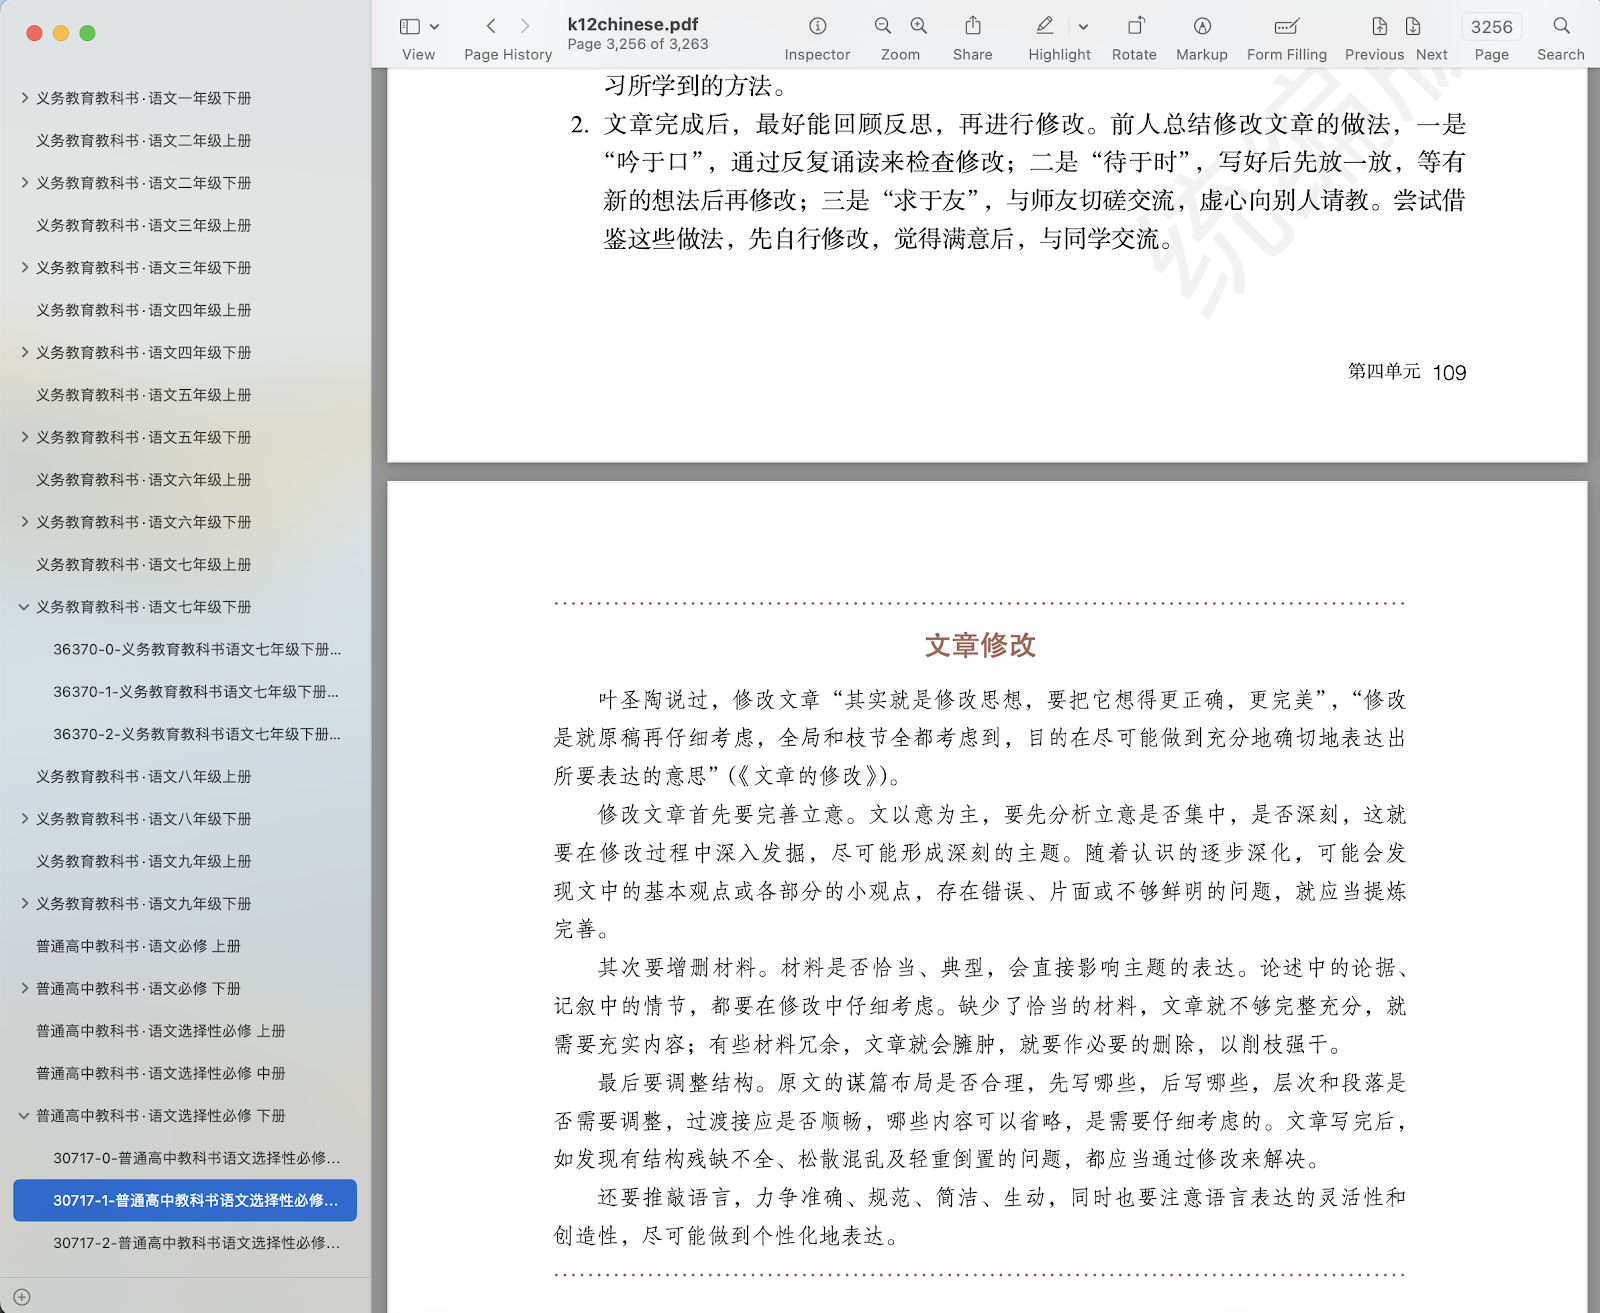Open the View sidebar dropdown menu
The image size is (1600, 1313).
tap(434, 27)
